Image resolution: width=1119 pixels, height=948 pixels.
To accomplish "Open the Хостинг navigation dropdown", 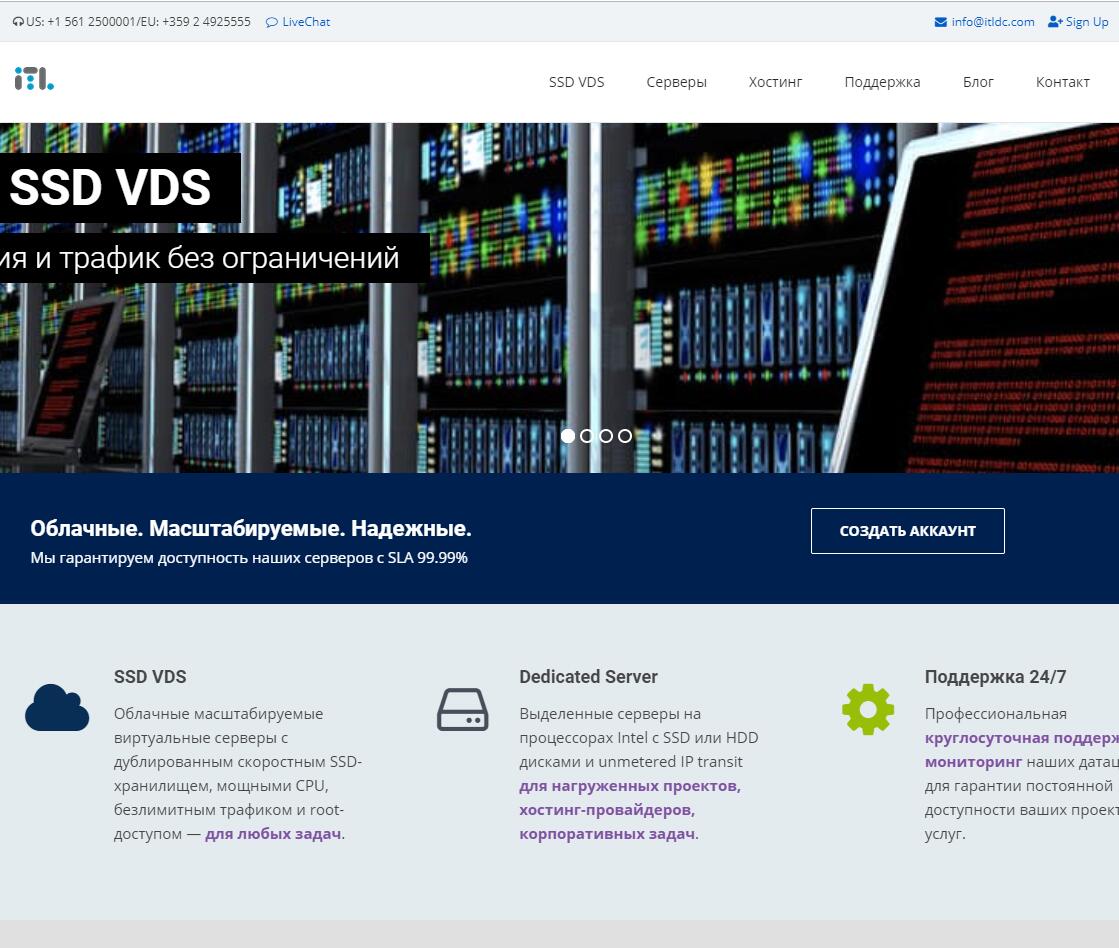I will coord(775,82).
